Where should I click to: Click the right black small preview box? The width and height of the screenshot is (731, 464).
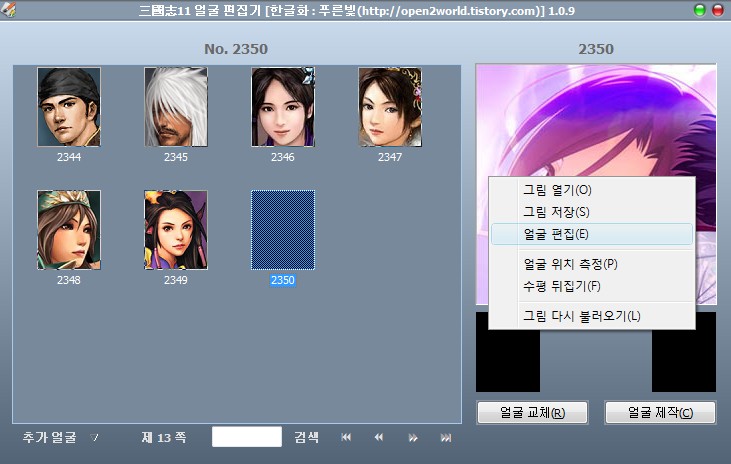(x=684, y=359)
